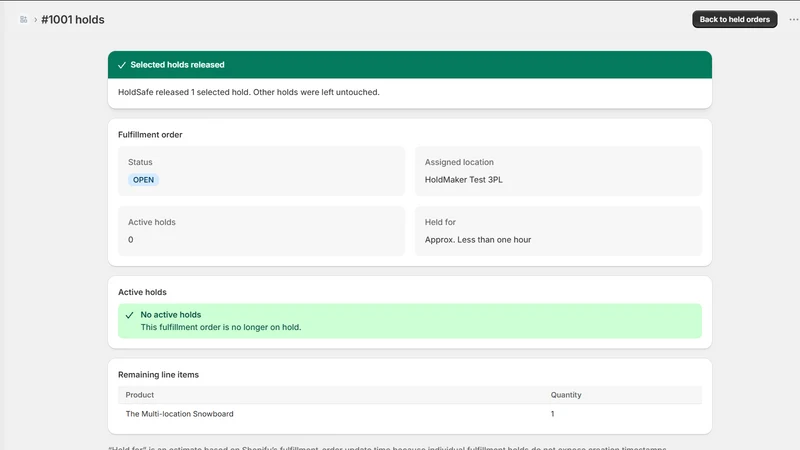Screen dimensions: 800x450
Task: Click the Status label
Action: 140,162
